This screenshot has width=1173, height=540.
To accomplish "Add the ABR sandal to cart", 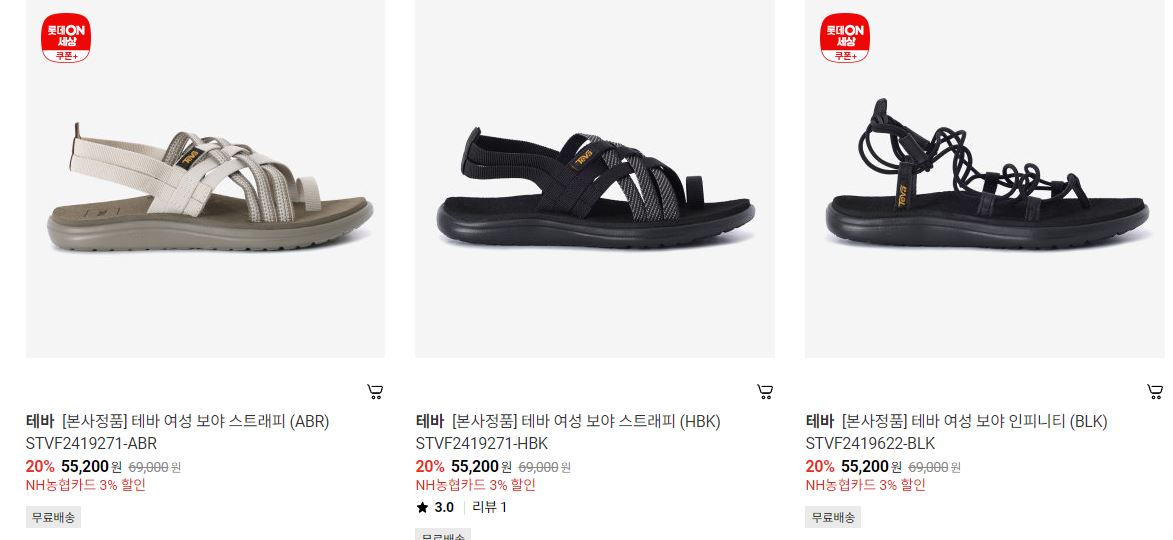I will click(376, 391).
